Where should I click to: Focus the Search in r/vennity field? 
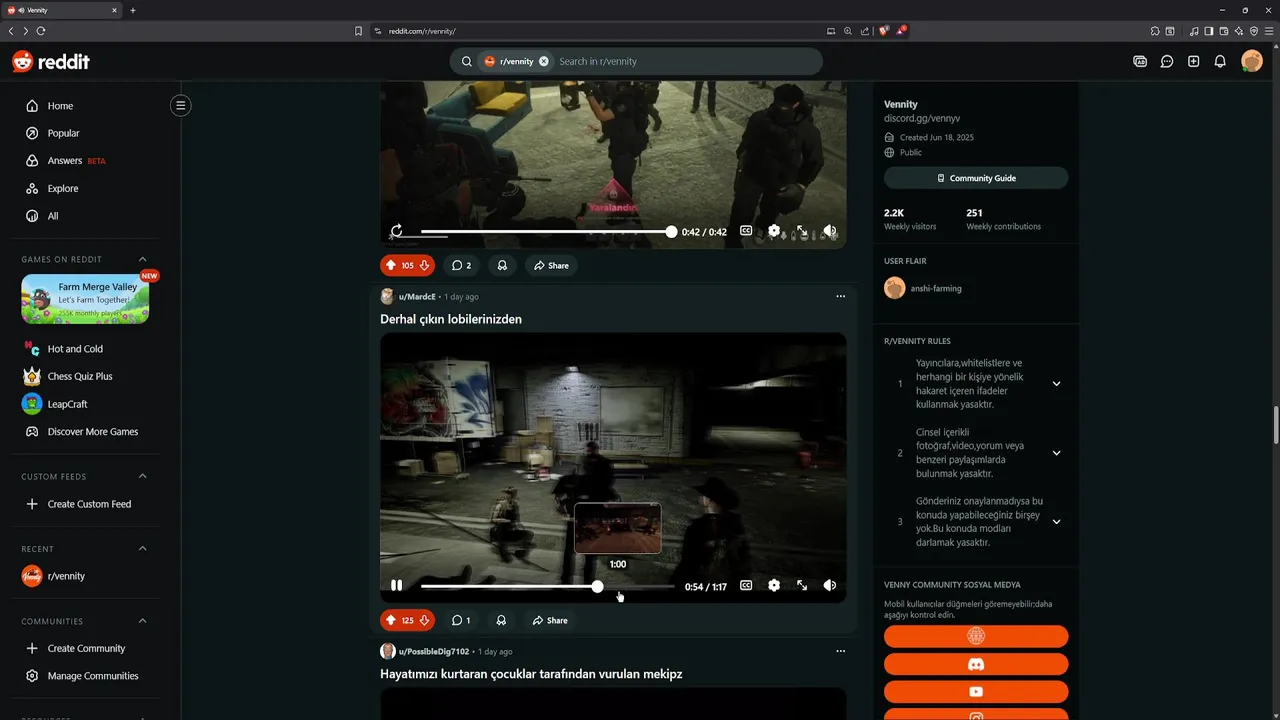click(685, 61)
